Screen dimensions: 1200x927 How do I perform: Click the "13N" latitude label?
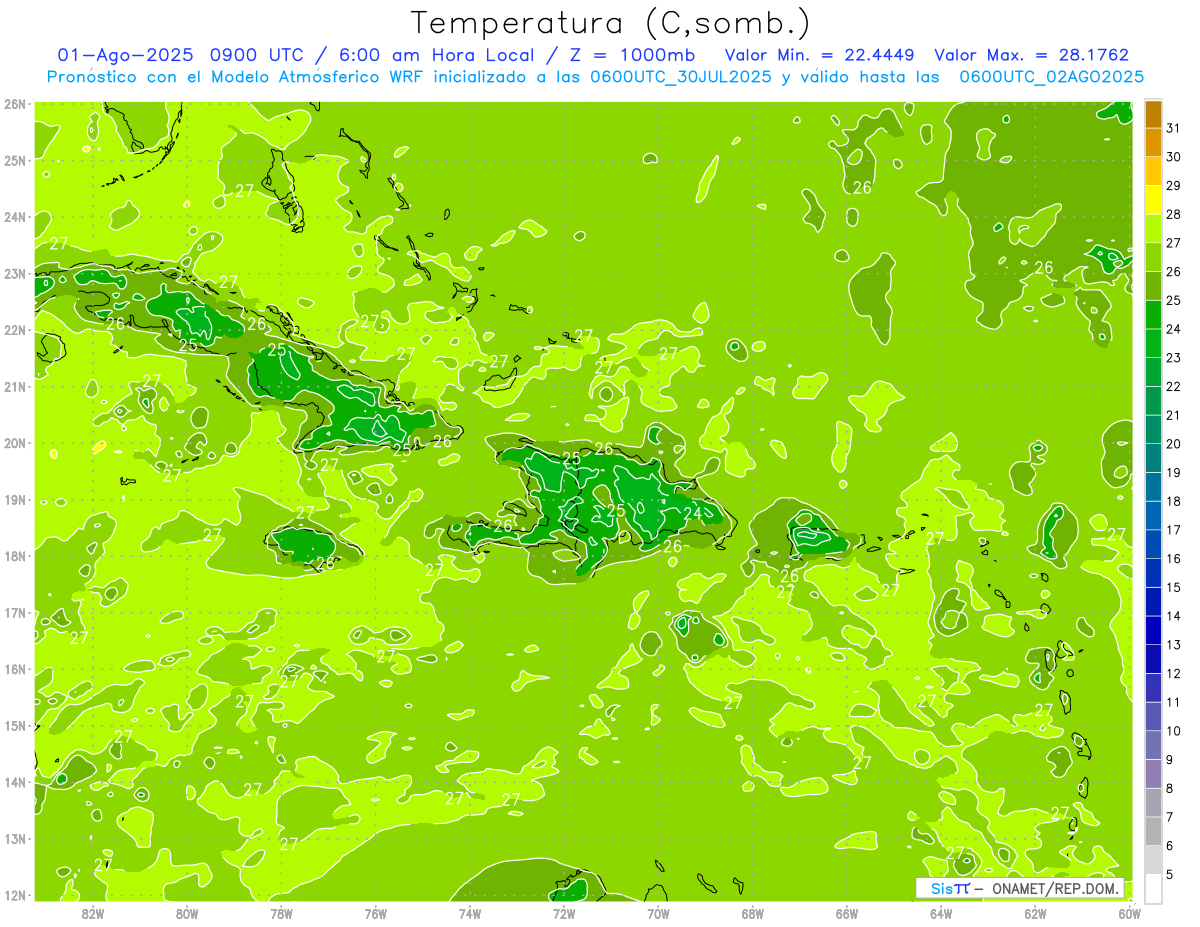coord(14,838)
